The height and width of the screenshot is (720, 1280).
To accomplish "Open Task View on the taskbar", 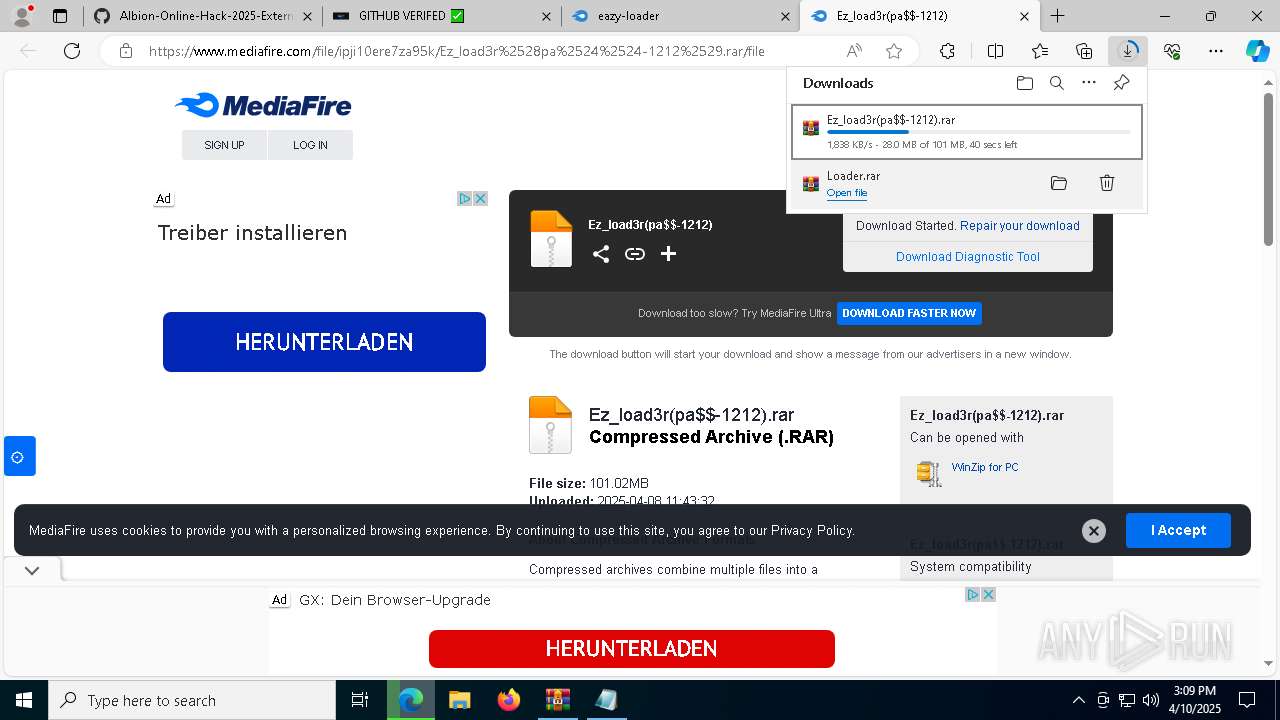I will tap(360, 700).
